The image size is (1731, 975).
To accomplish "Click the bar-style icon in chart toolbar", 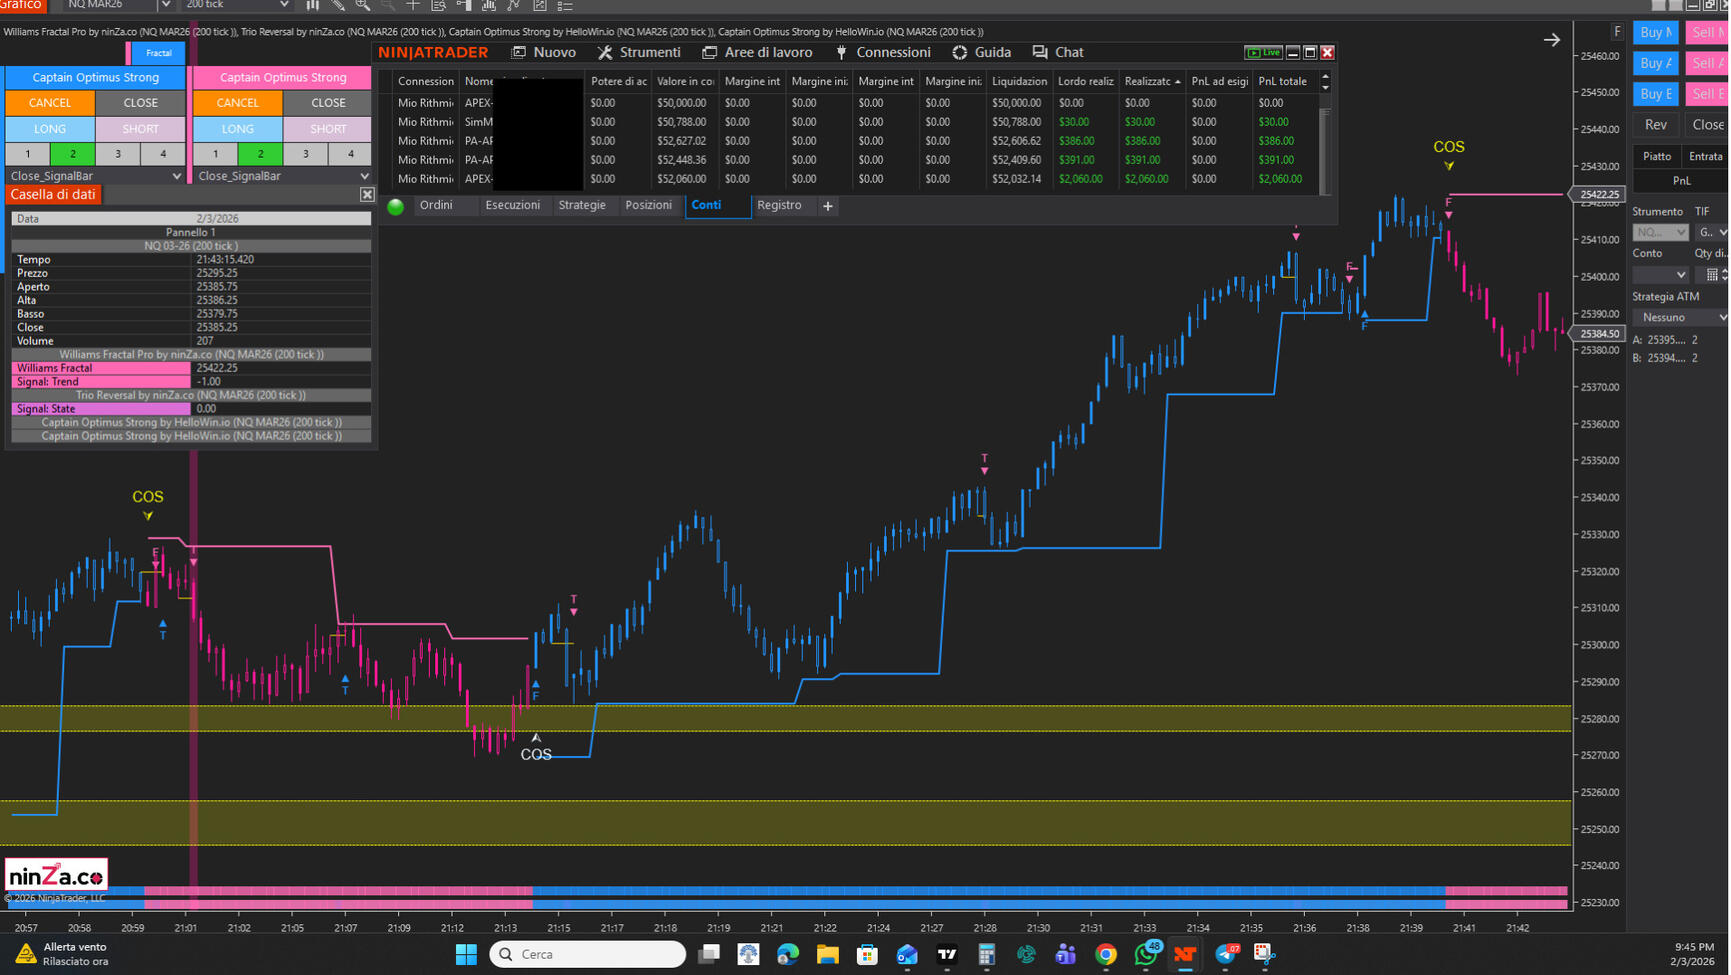I will [313, 5].
